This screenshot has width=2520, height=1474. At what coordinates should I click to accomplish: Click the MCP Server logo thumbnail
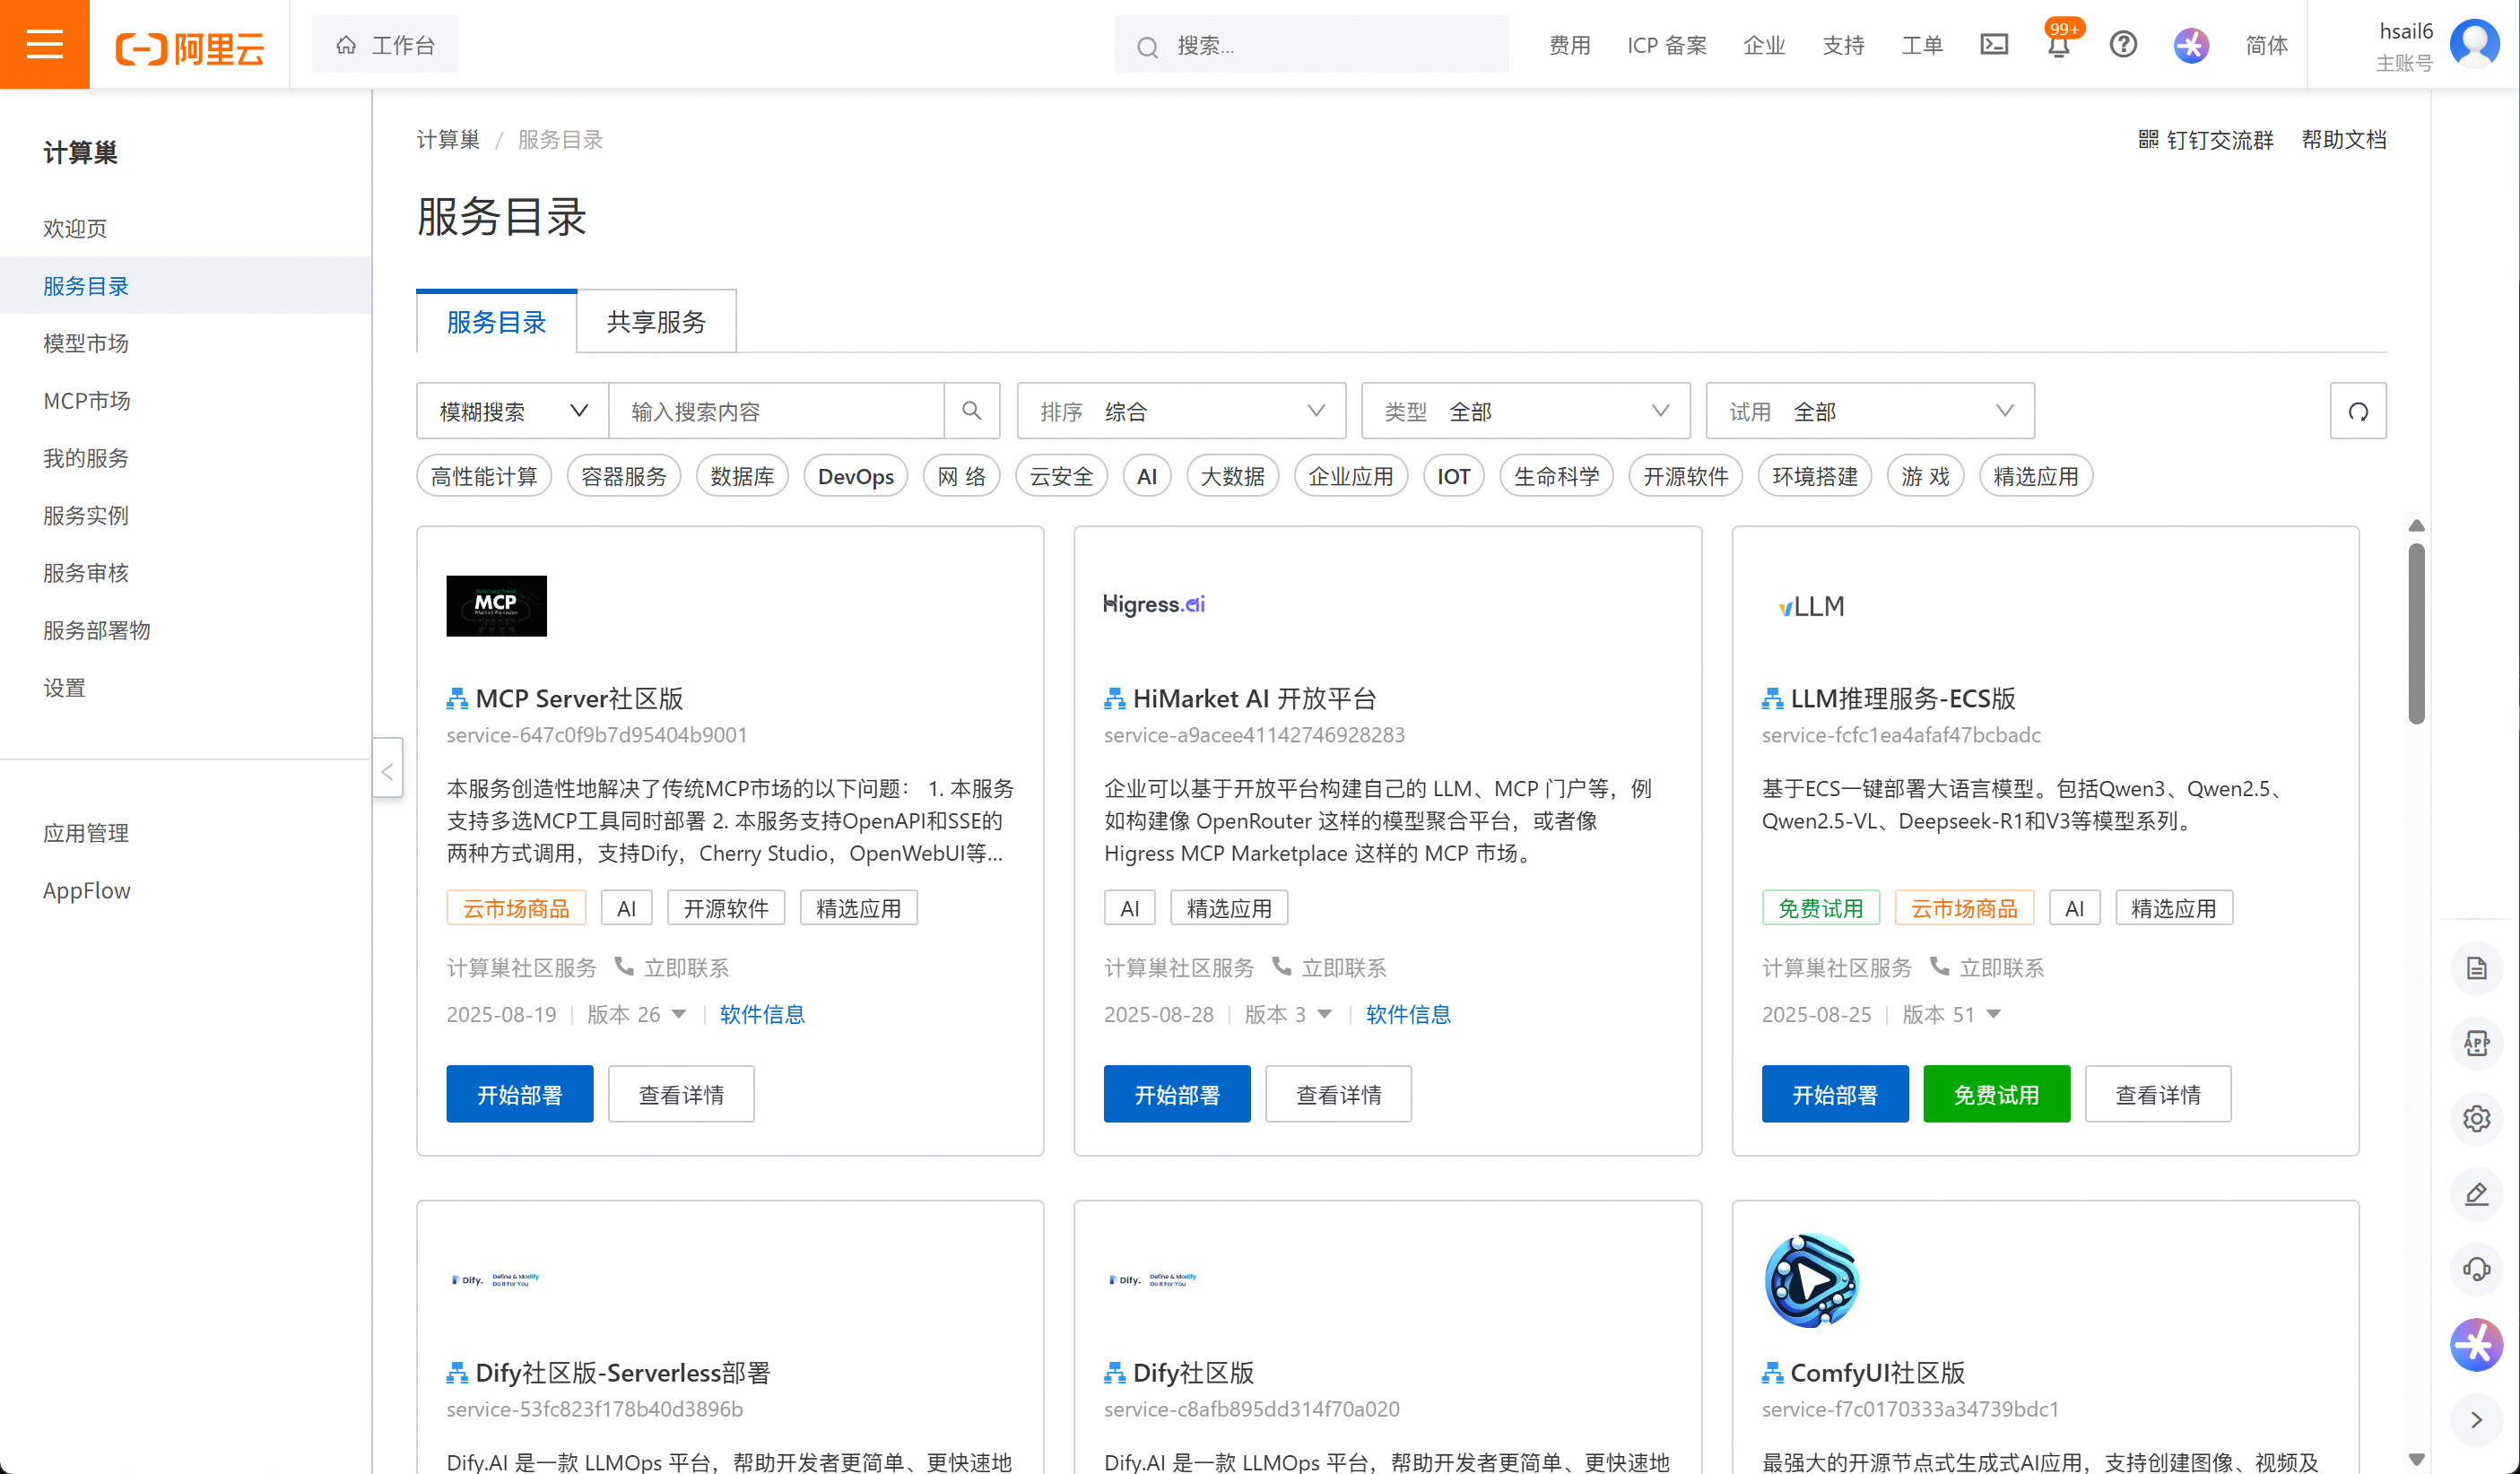point(496,605)
